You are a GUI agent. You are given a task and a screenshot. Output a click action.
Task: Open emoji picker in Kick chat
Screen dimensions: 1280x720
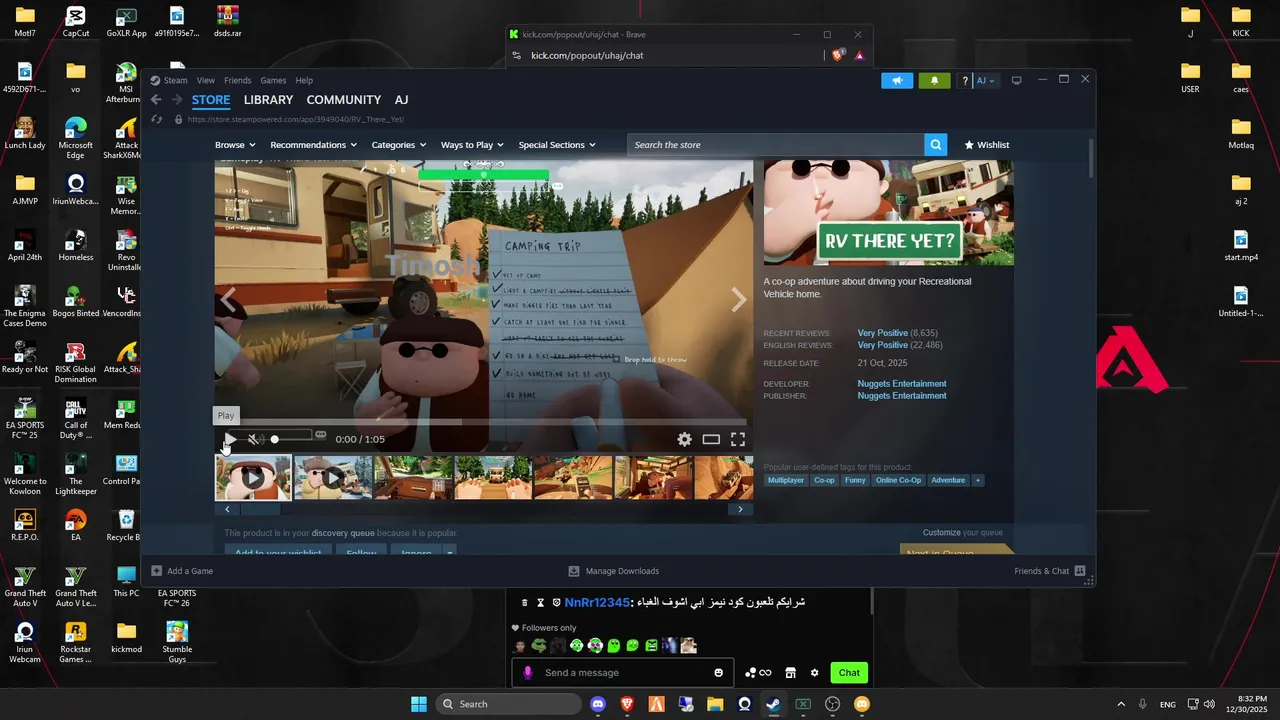pyautogui.click(x=718, y=673)
